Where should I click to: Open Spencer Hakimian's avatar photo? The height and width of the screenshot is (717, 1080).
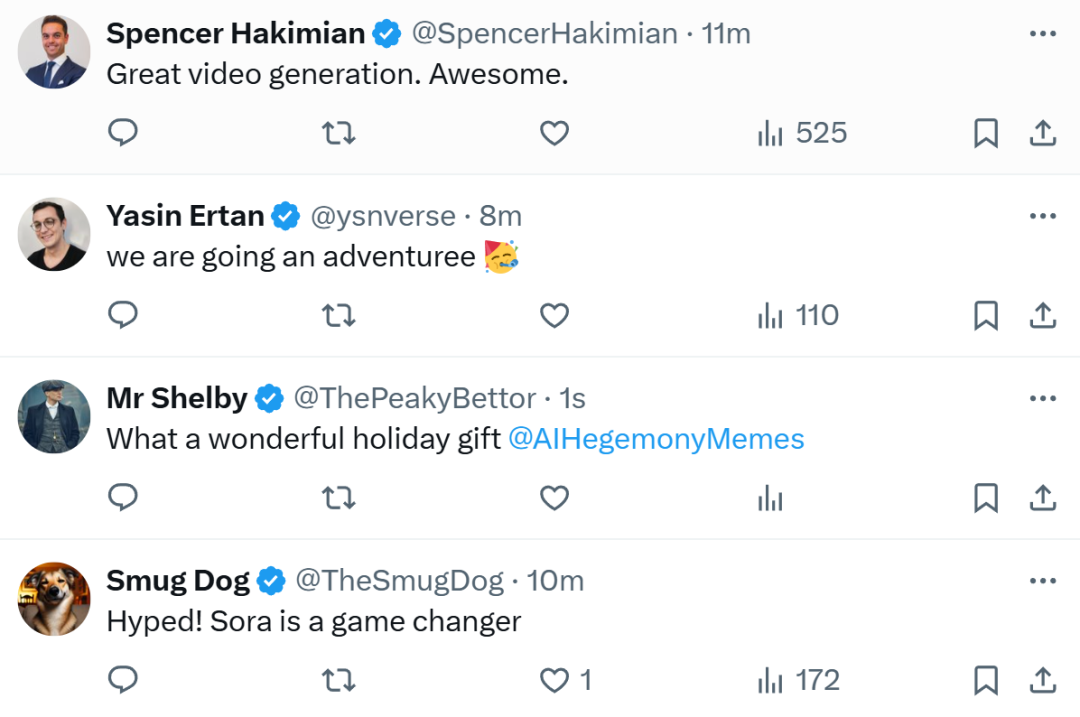[x=54, y=52]
